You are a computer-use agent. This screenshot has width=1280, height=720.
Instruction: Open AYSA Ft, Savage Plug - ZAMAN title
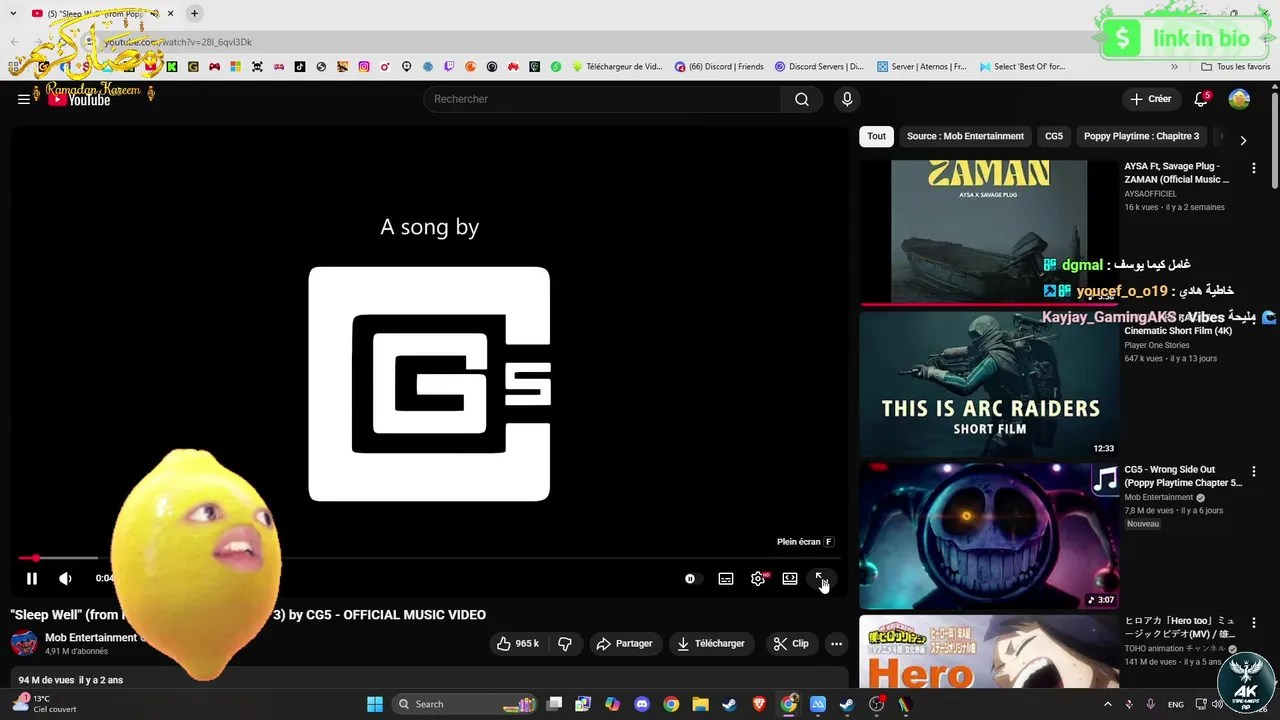pos(1177,173)
